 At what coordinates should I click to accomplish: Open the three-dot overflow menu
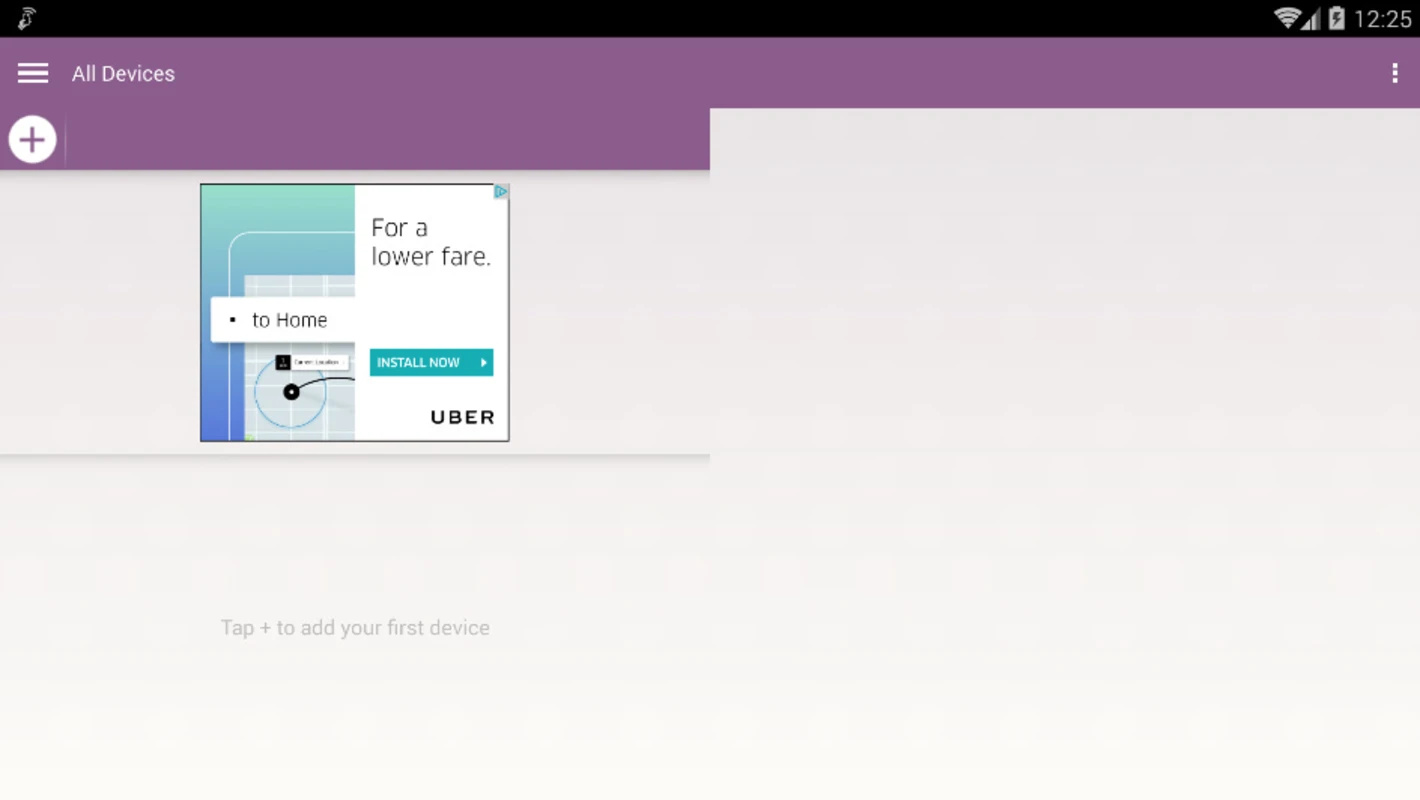[1394, 73]
